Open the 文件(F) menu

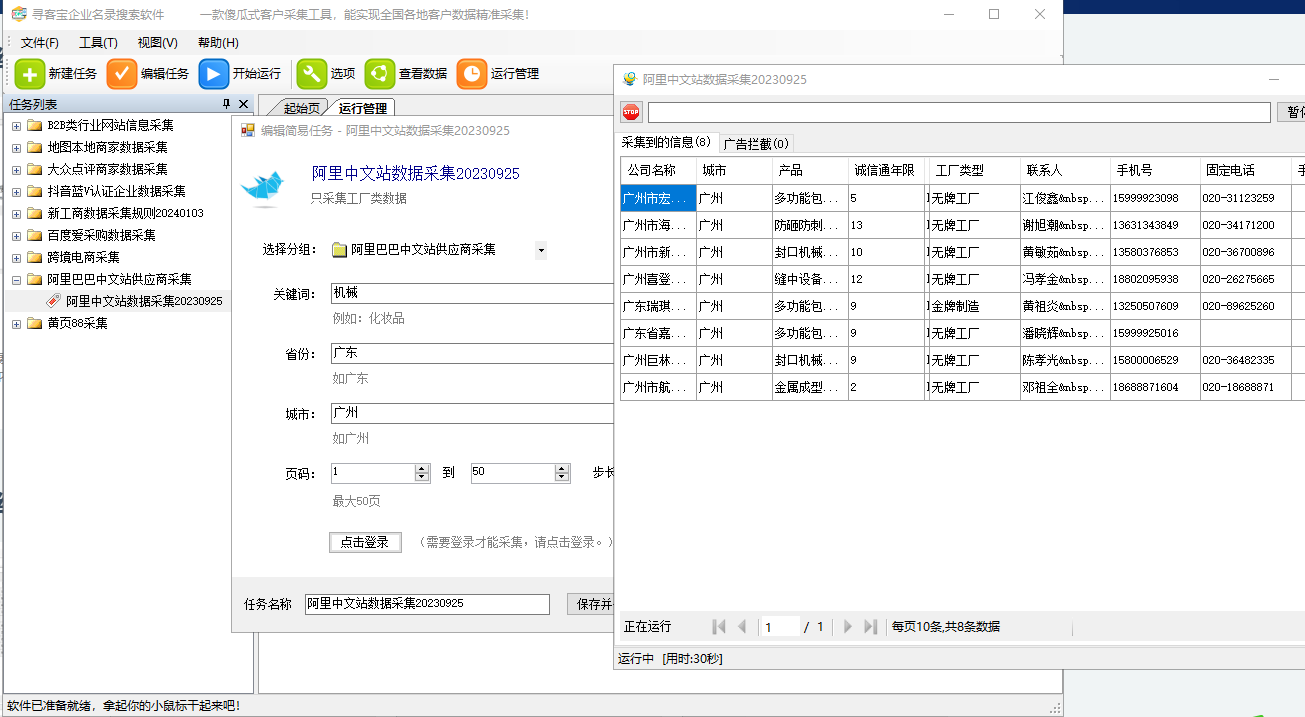click(x=40, y=43)
